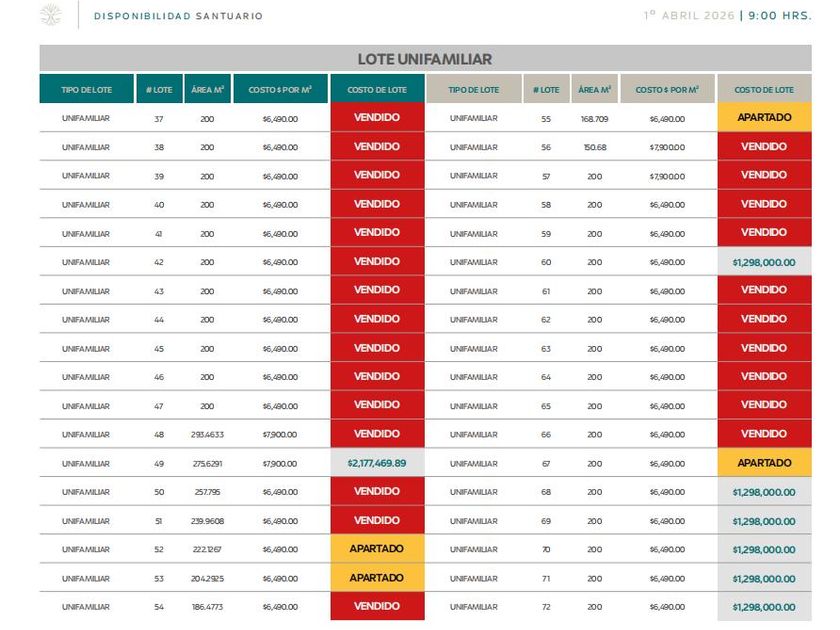Click the right TIPO DE LOTE column header
Screen dimensions: 840x630
[474, 89]
